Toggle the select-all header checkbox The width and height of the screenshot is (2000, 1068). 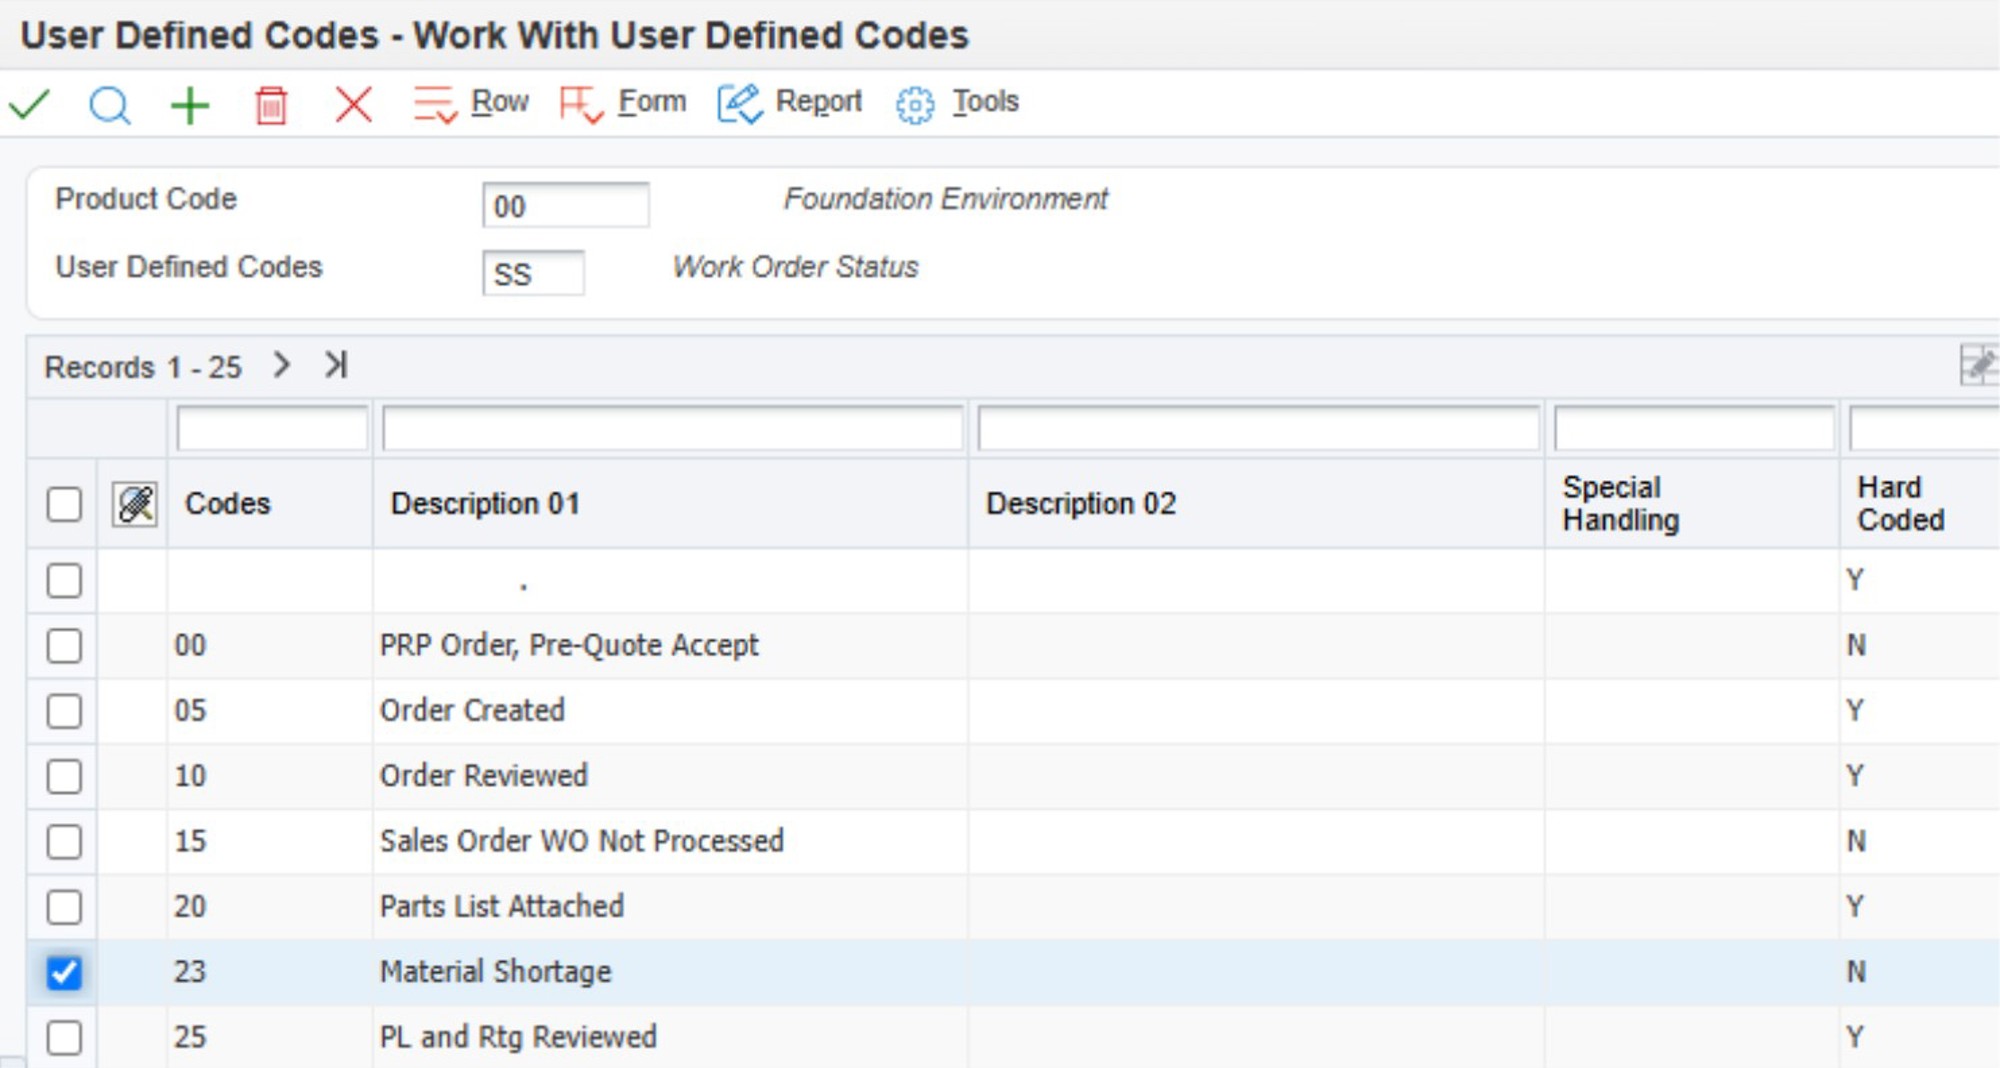pos(64,504)
